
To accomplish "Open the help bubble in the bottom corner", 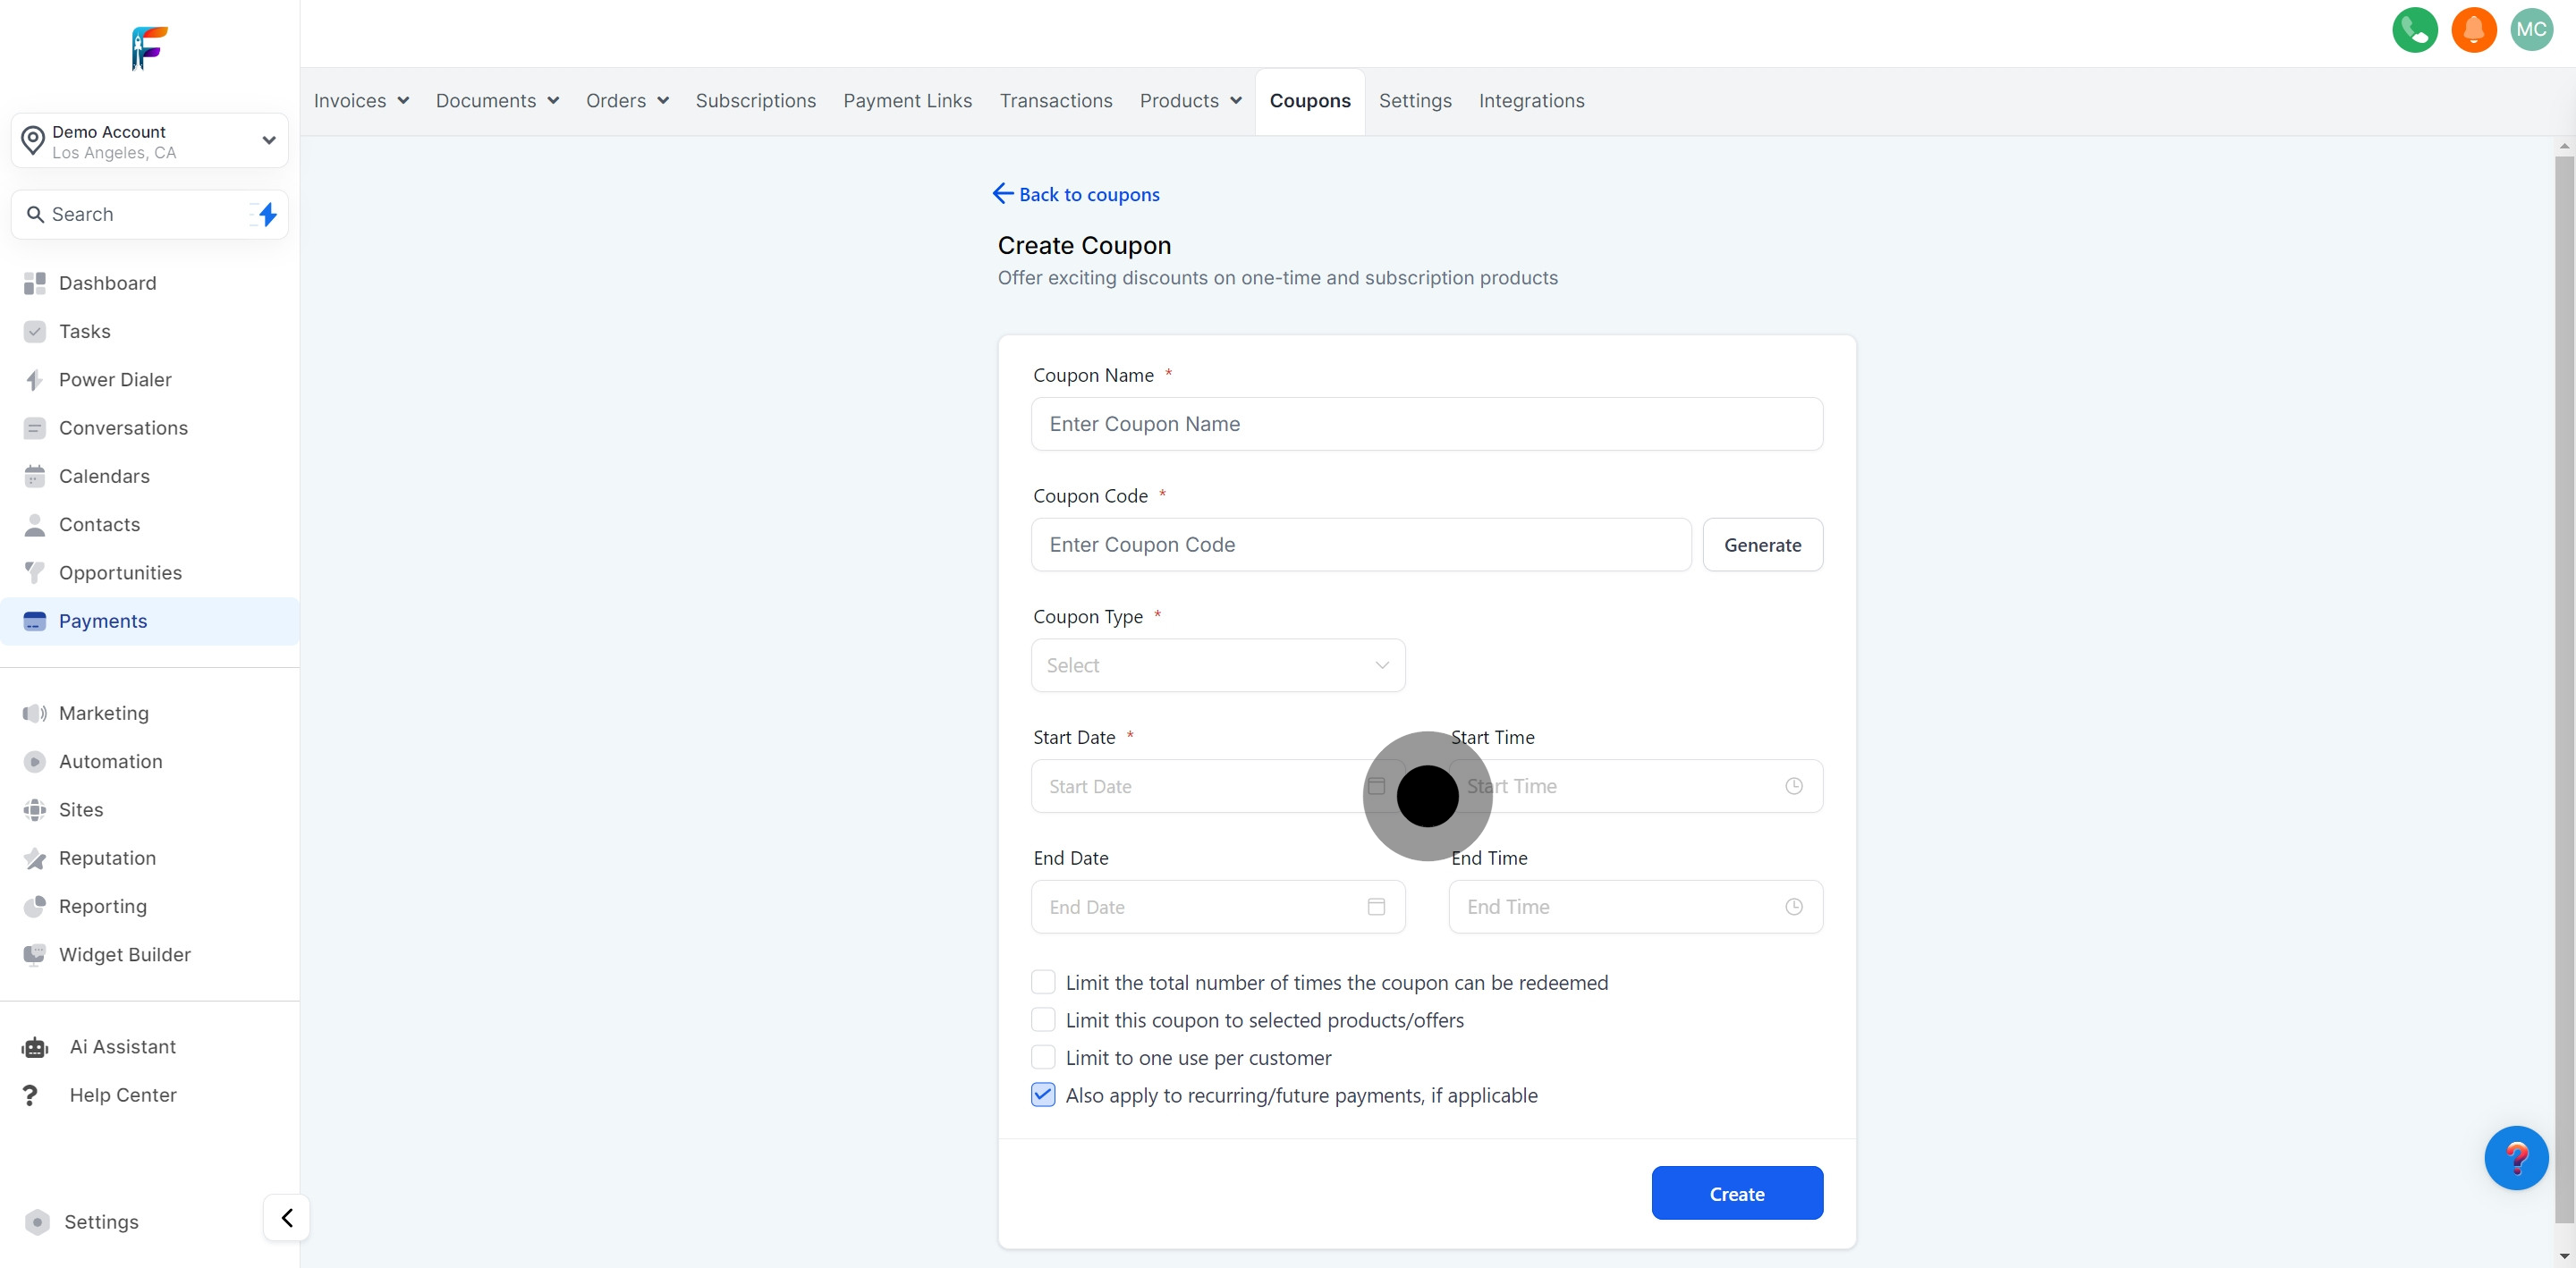I will (2517, 1158).
